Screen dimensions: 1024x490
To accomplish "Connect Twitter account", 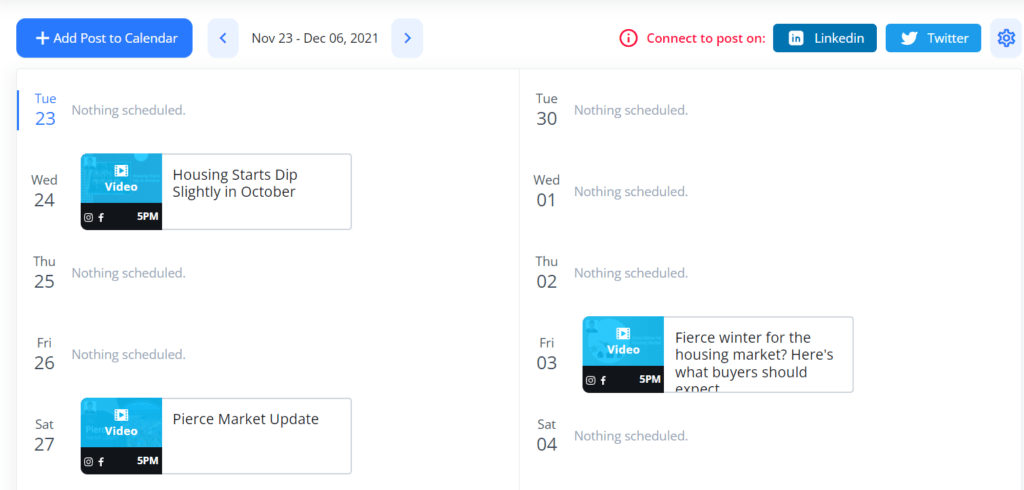I will tap(934, 38).
